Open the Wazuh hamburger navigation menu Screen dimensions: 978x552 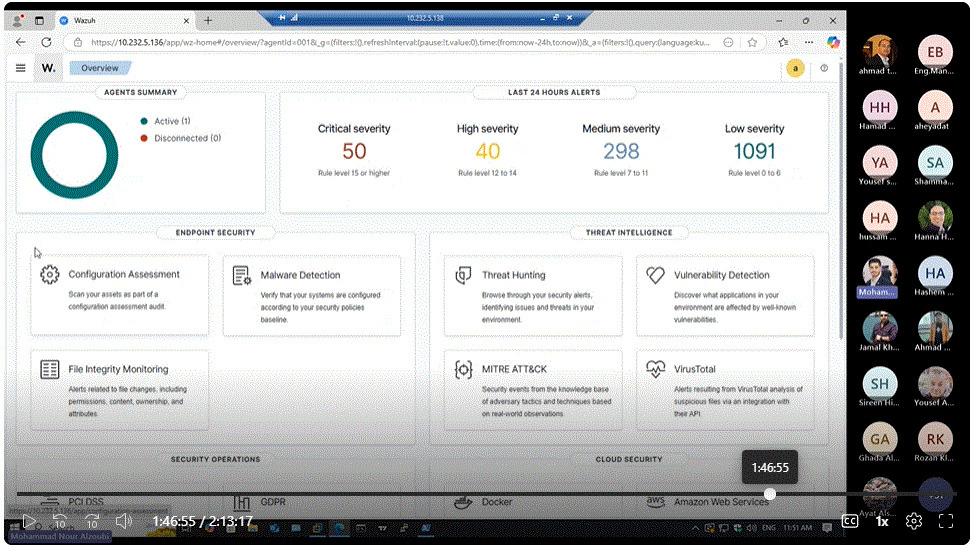tap(21, 68)
